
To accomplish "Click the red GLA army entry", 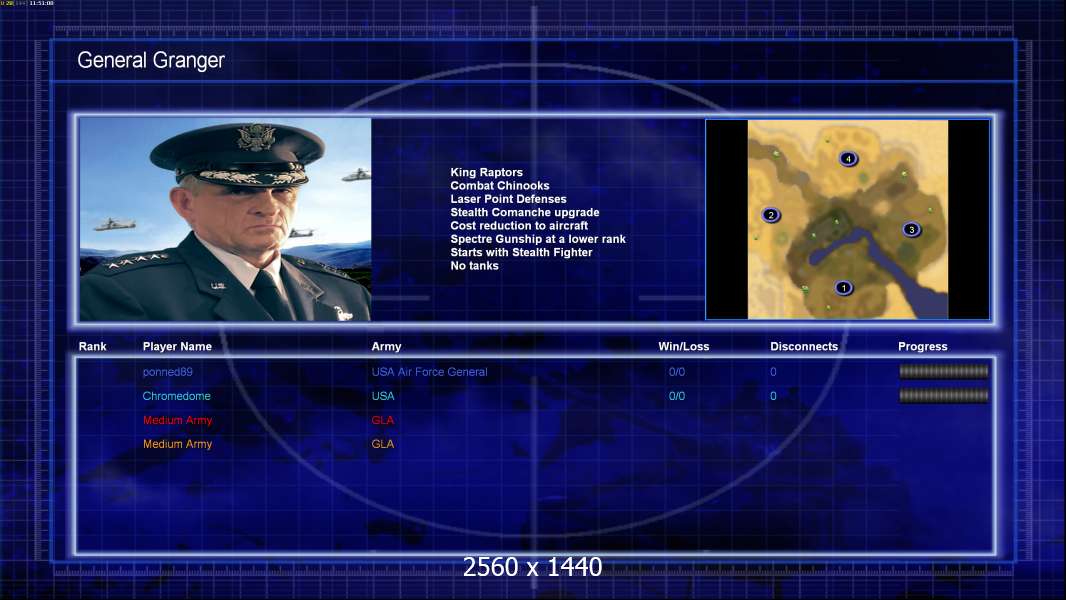I will pyautogui.click(x=383, y=421).
